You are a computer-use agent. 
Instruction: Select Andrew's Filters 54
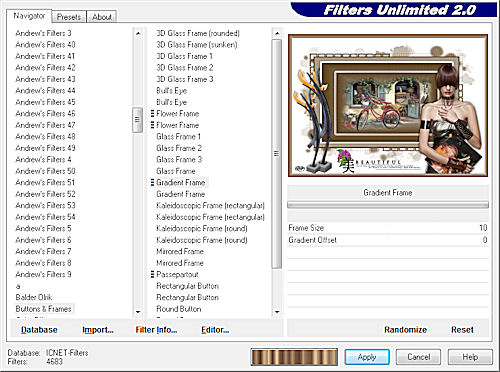point(45,217)
